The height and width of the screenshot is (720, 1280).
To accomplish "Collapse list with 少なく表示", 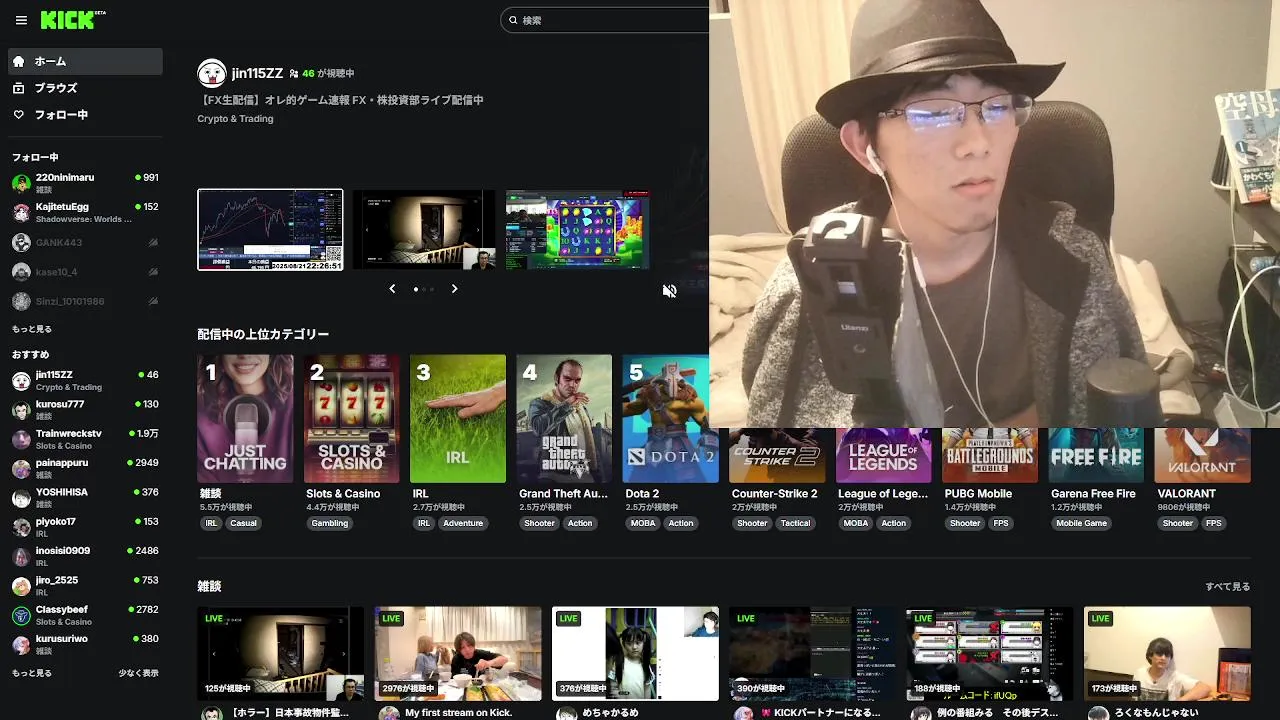I will pyautogui.click(x=138, y=673).
